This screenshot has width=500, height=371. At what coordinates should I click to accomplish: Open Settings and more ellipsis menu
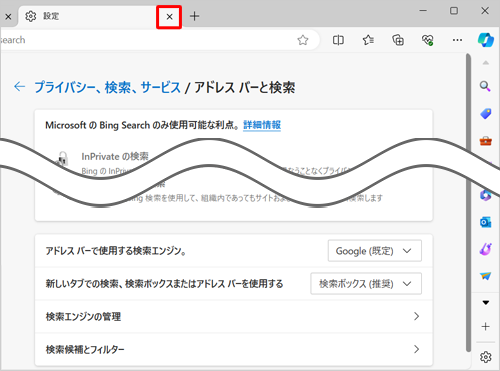pos(457,40)
